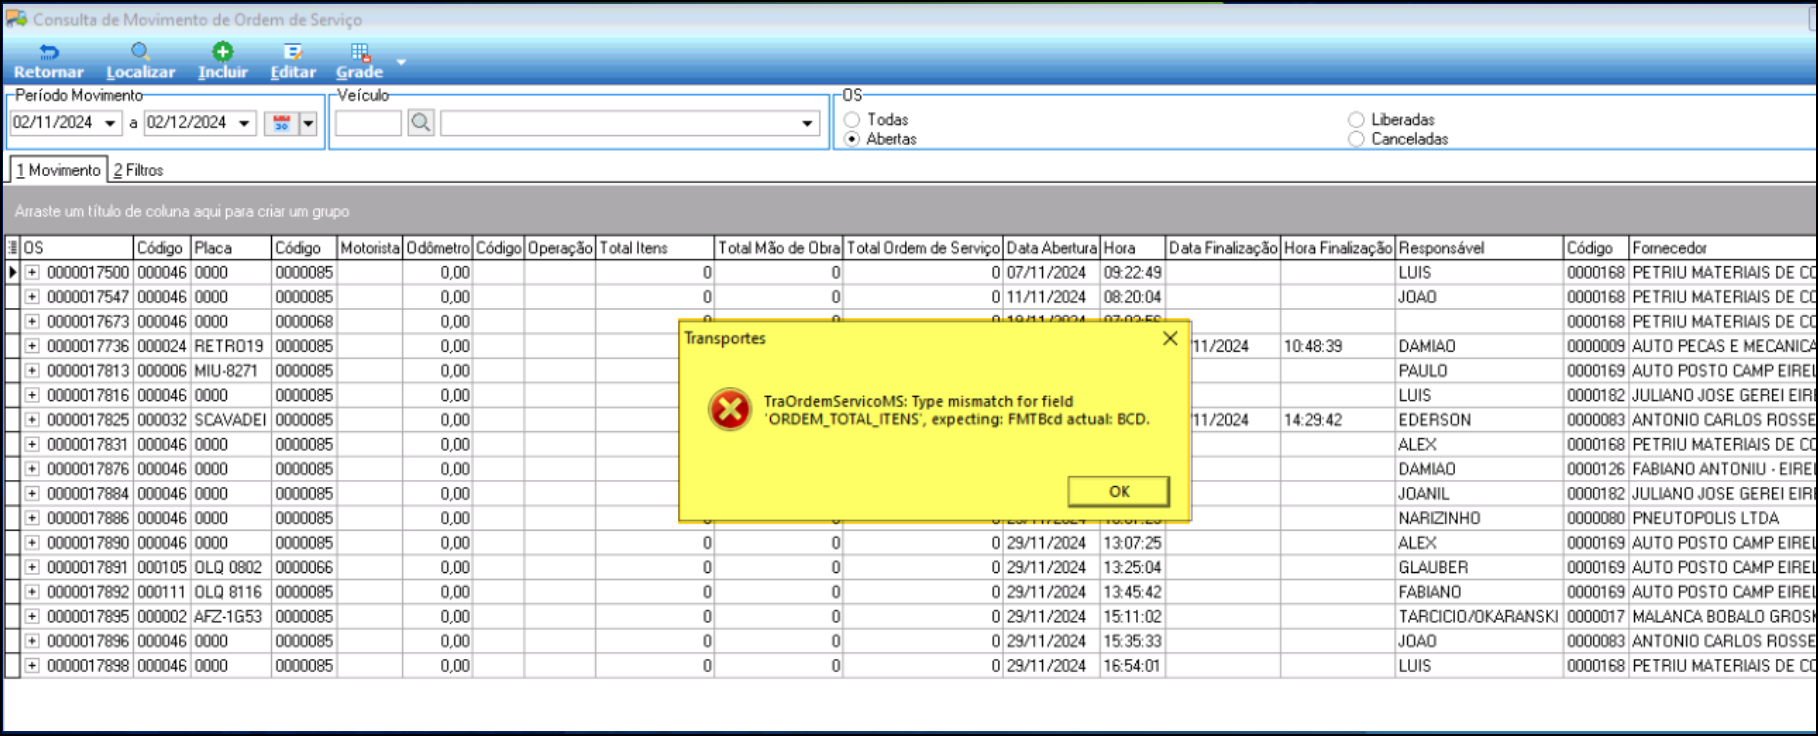Open the dropdown arrow next to calendar icon
Viewport: 1818px width, 736px height.
click(x=308, y=123)
